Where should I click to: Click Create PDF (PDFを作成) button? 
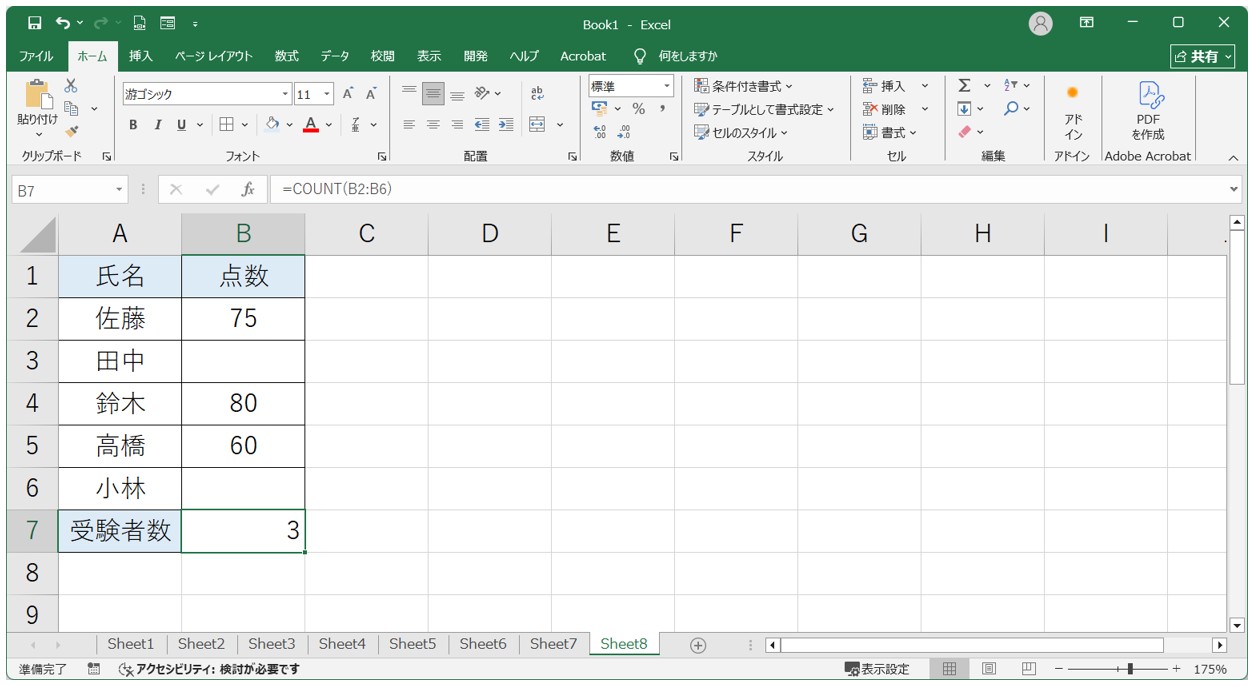[1147, 110]
